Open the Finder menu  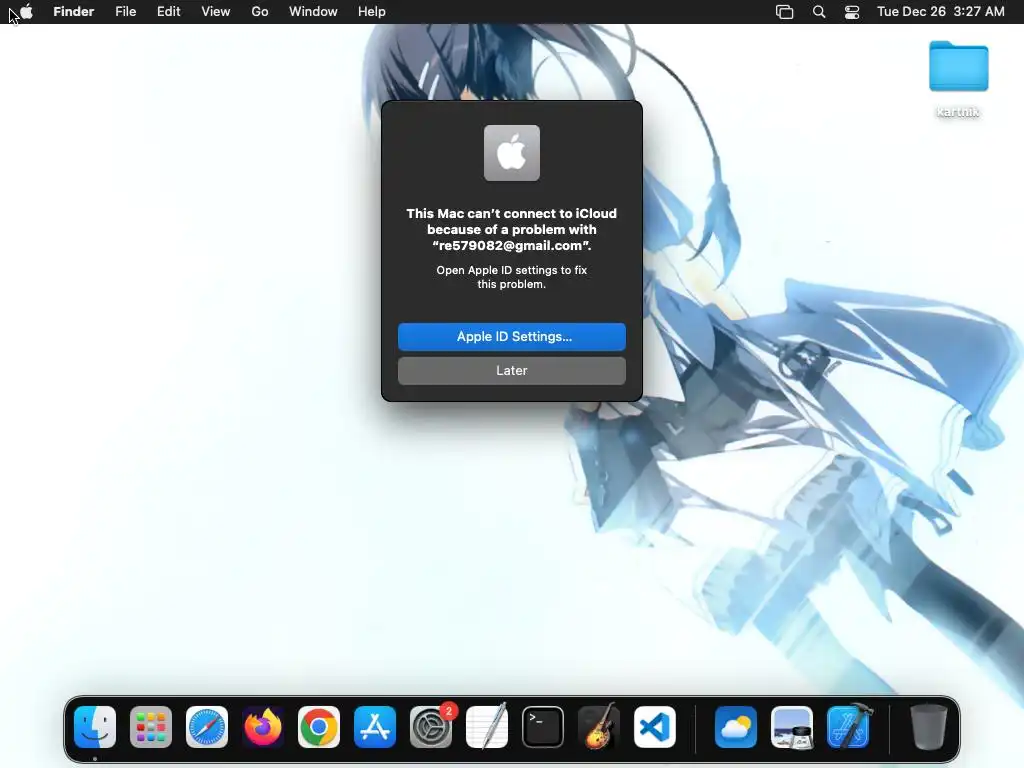[x=74, y=12]
